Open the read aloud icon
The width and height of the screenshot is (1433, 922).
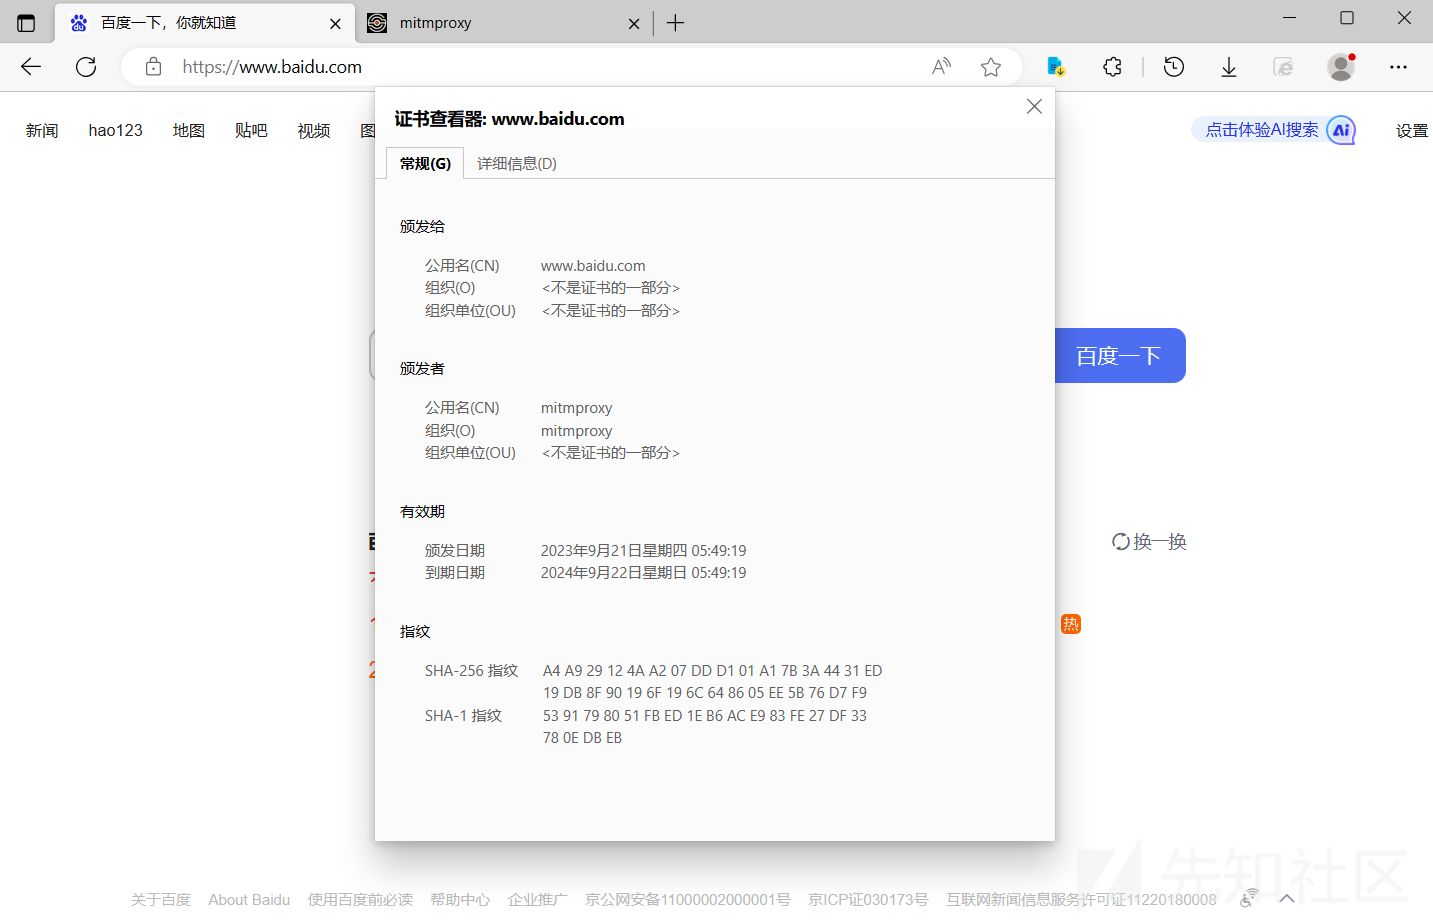point(941,67)
